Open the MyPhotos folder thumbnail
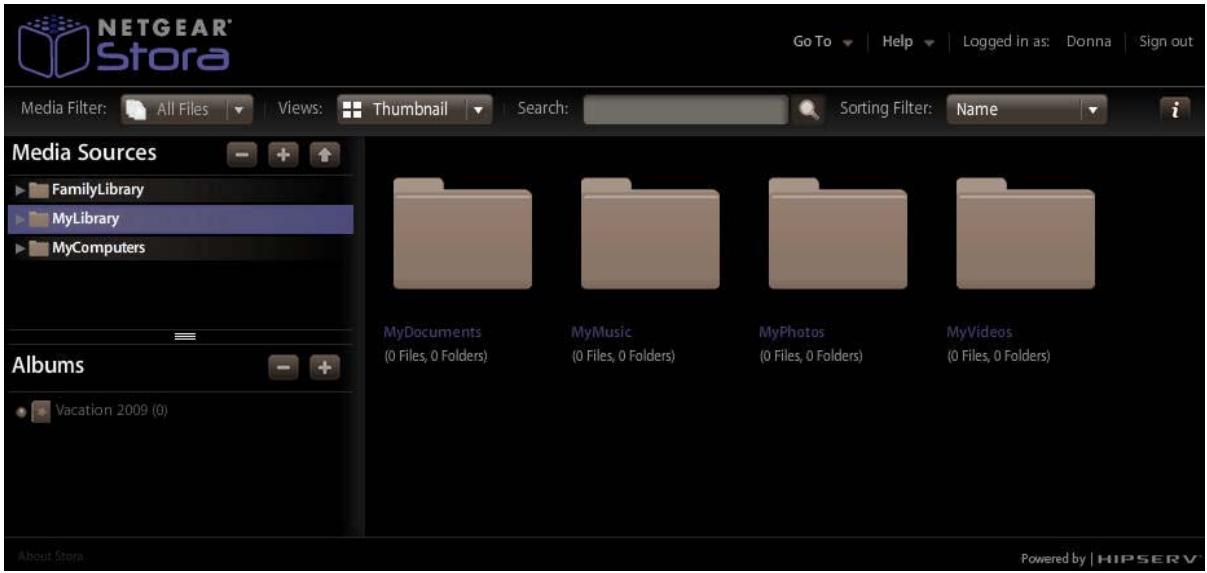 point(837,234)
